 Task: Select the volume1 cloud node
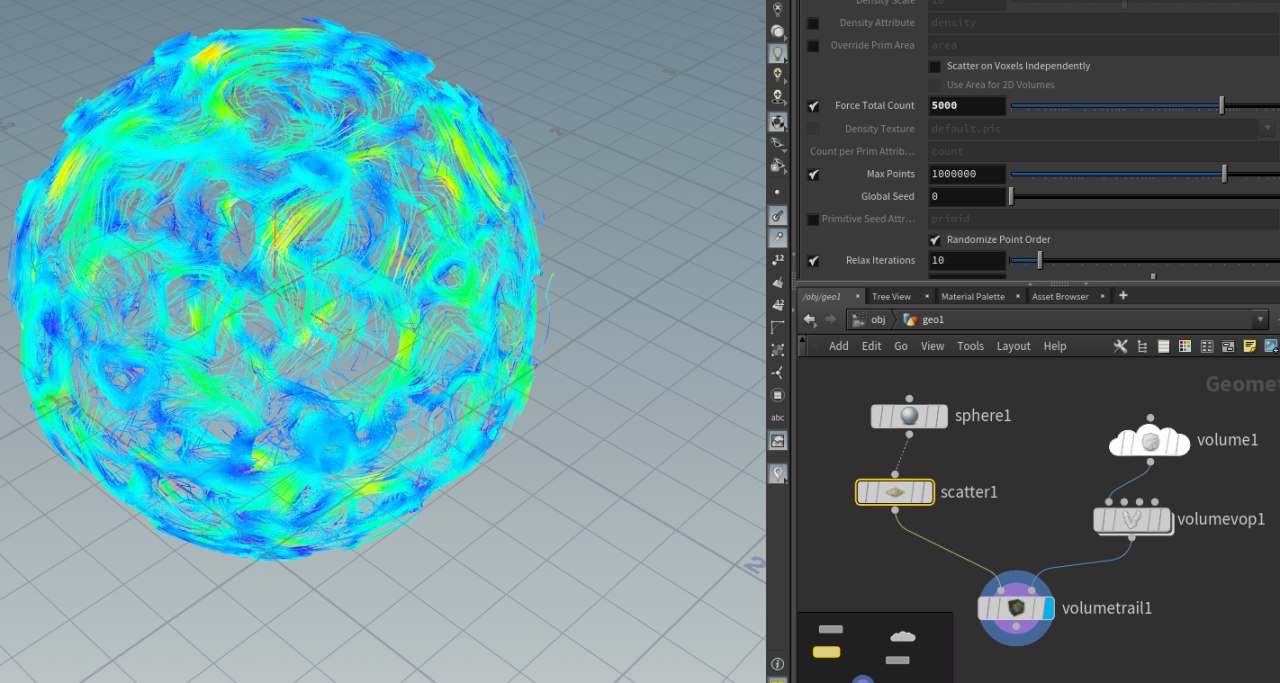[x=1150, y=440]
